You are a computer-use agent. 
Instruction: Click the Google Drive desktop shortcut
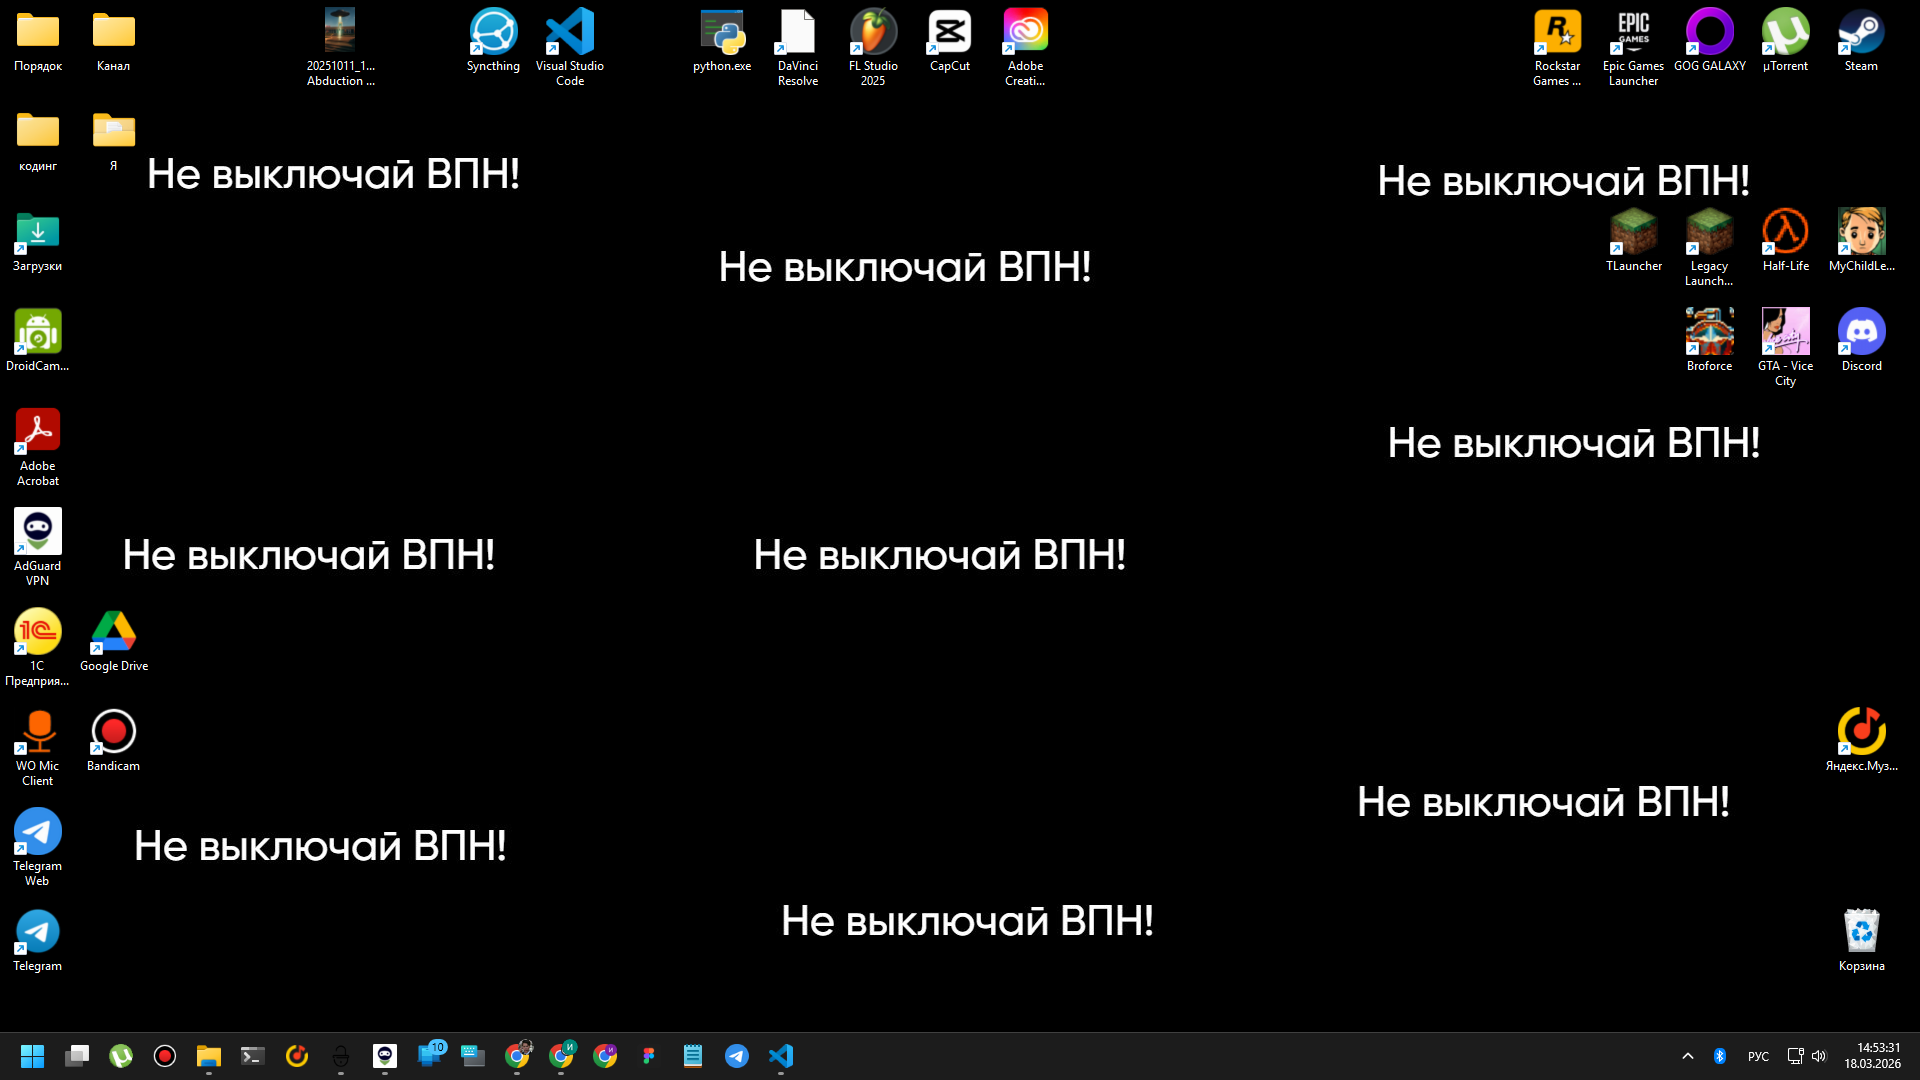tap(113, 633)
